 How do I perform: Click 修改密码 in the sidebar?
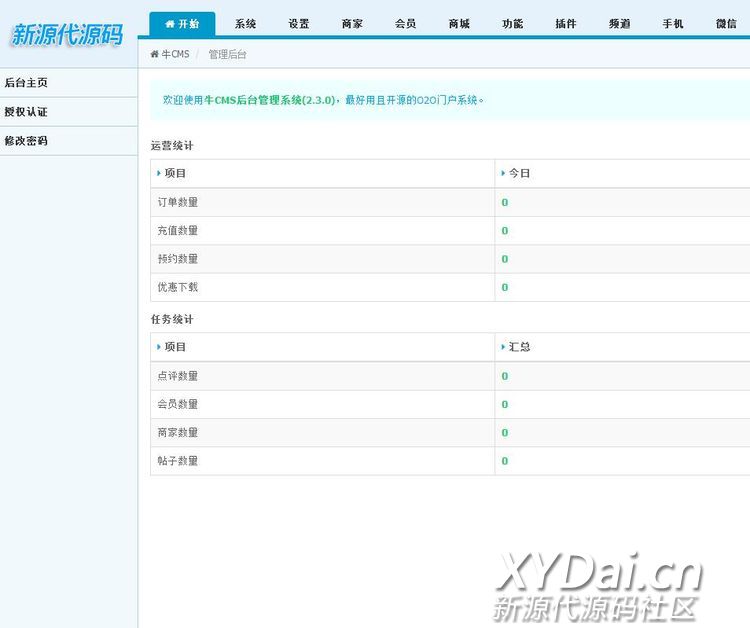click(x=26, y=141)
